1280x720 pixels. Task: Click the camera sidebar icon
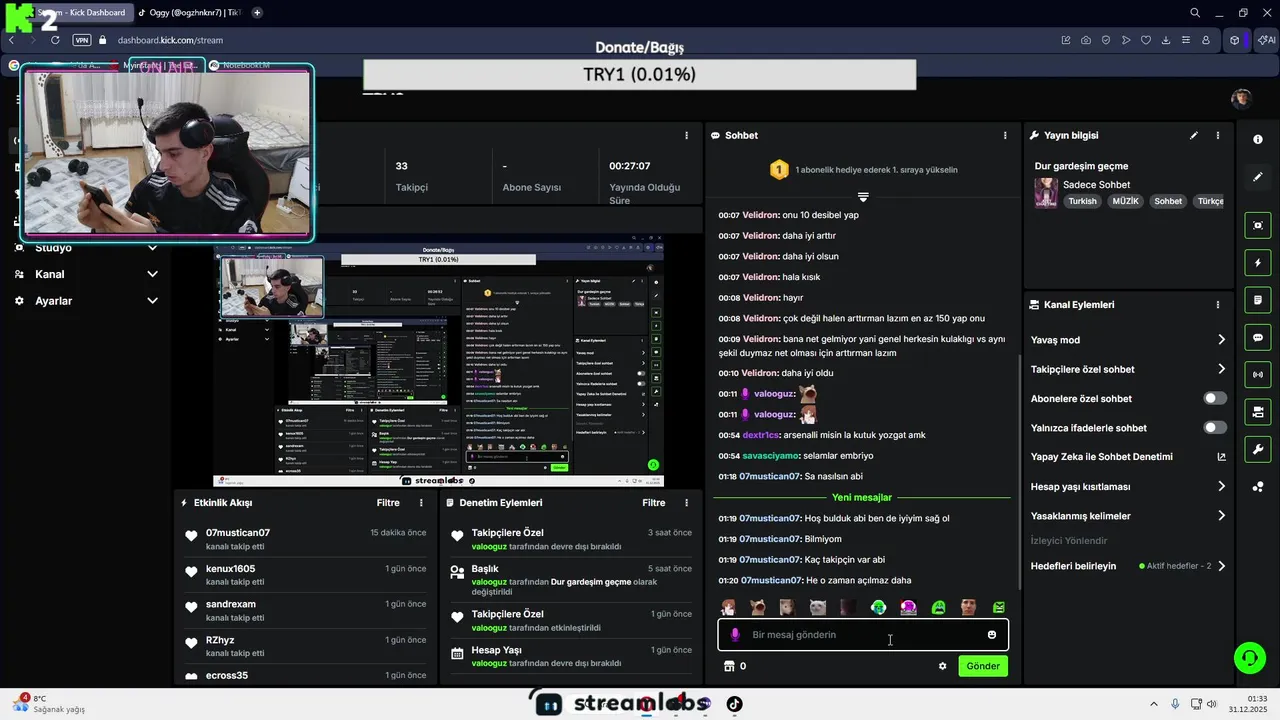point(1258,412)
